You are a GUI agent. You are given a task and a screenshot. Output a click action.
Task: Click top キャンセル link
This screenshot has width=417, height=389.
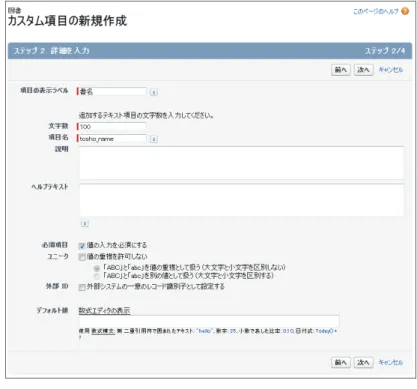(391, 70)
